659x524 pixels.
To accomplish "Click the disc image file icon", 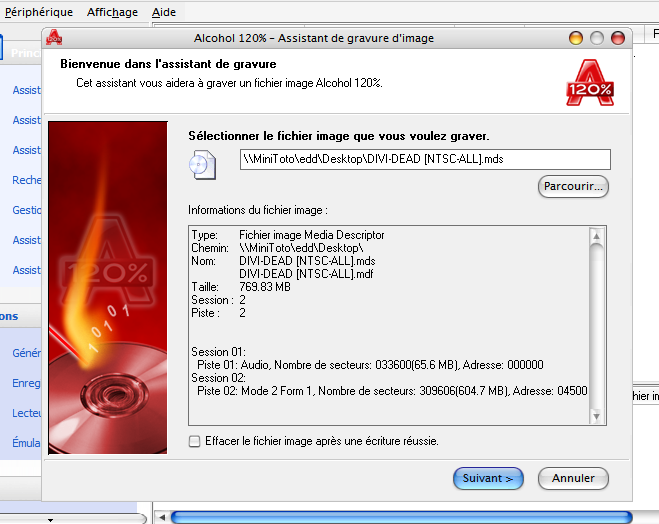I will coord(203,162).
